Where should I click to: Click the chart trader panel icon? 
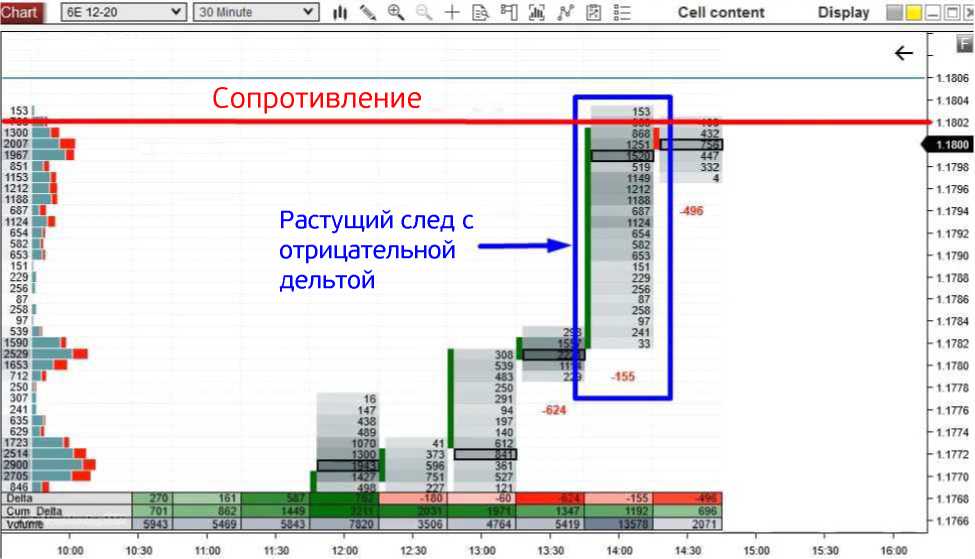click(509, 13)
